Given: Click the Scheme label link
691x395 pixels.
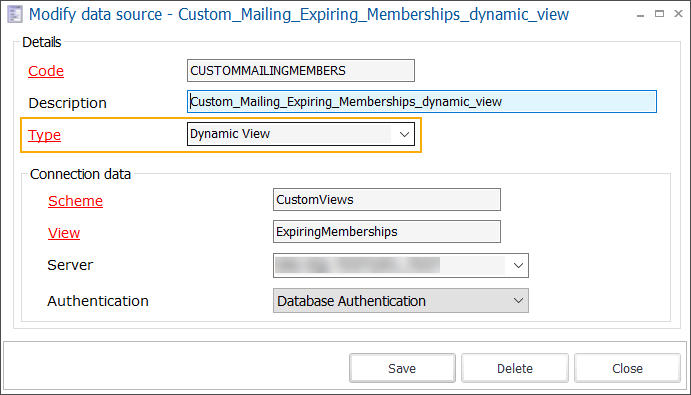Looking at the screenshot, I should (x=75, y=201).
